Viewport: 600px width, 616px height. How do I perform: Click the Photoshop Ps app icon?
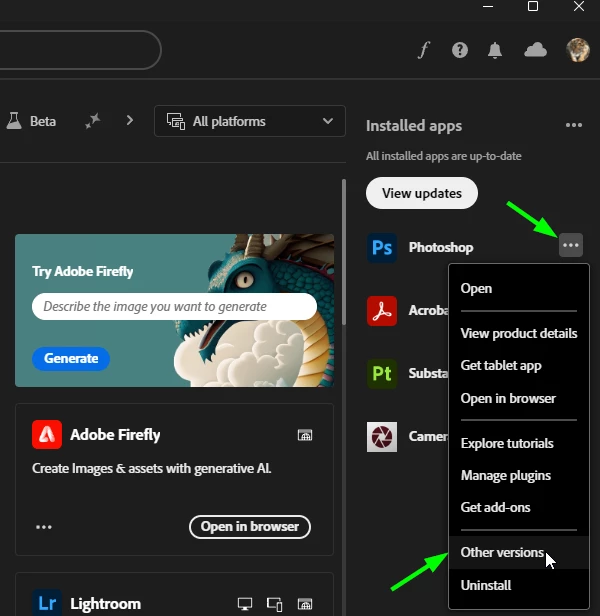tap(382, 248)
